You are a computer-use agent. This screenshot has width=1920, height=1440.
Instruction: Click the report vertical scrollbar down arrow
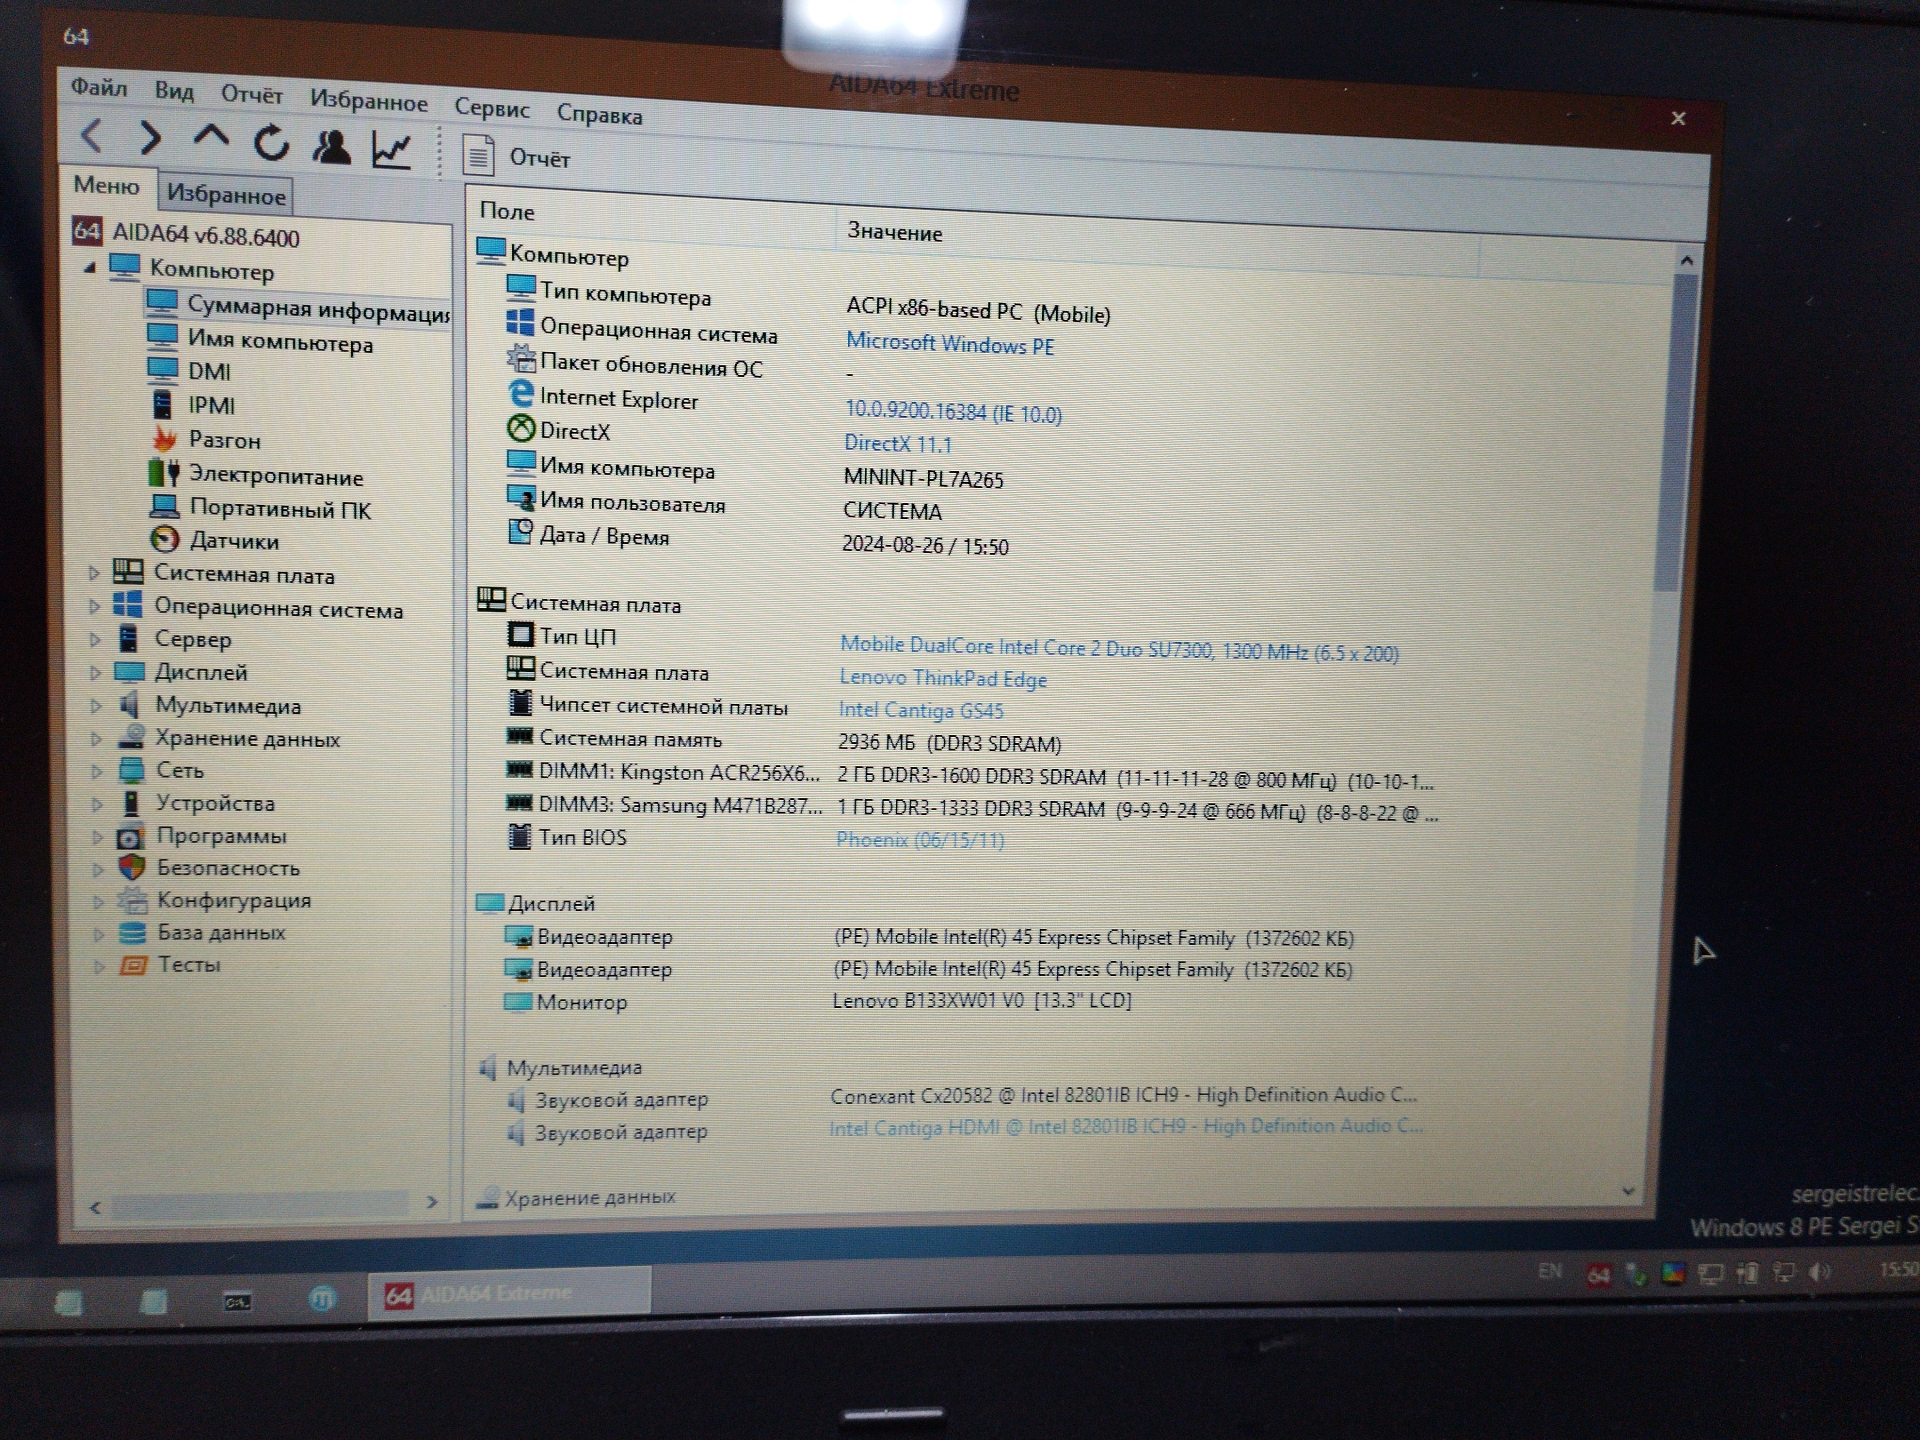click(1628, 1191)
